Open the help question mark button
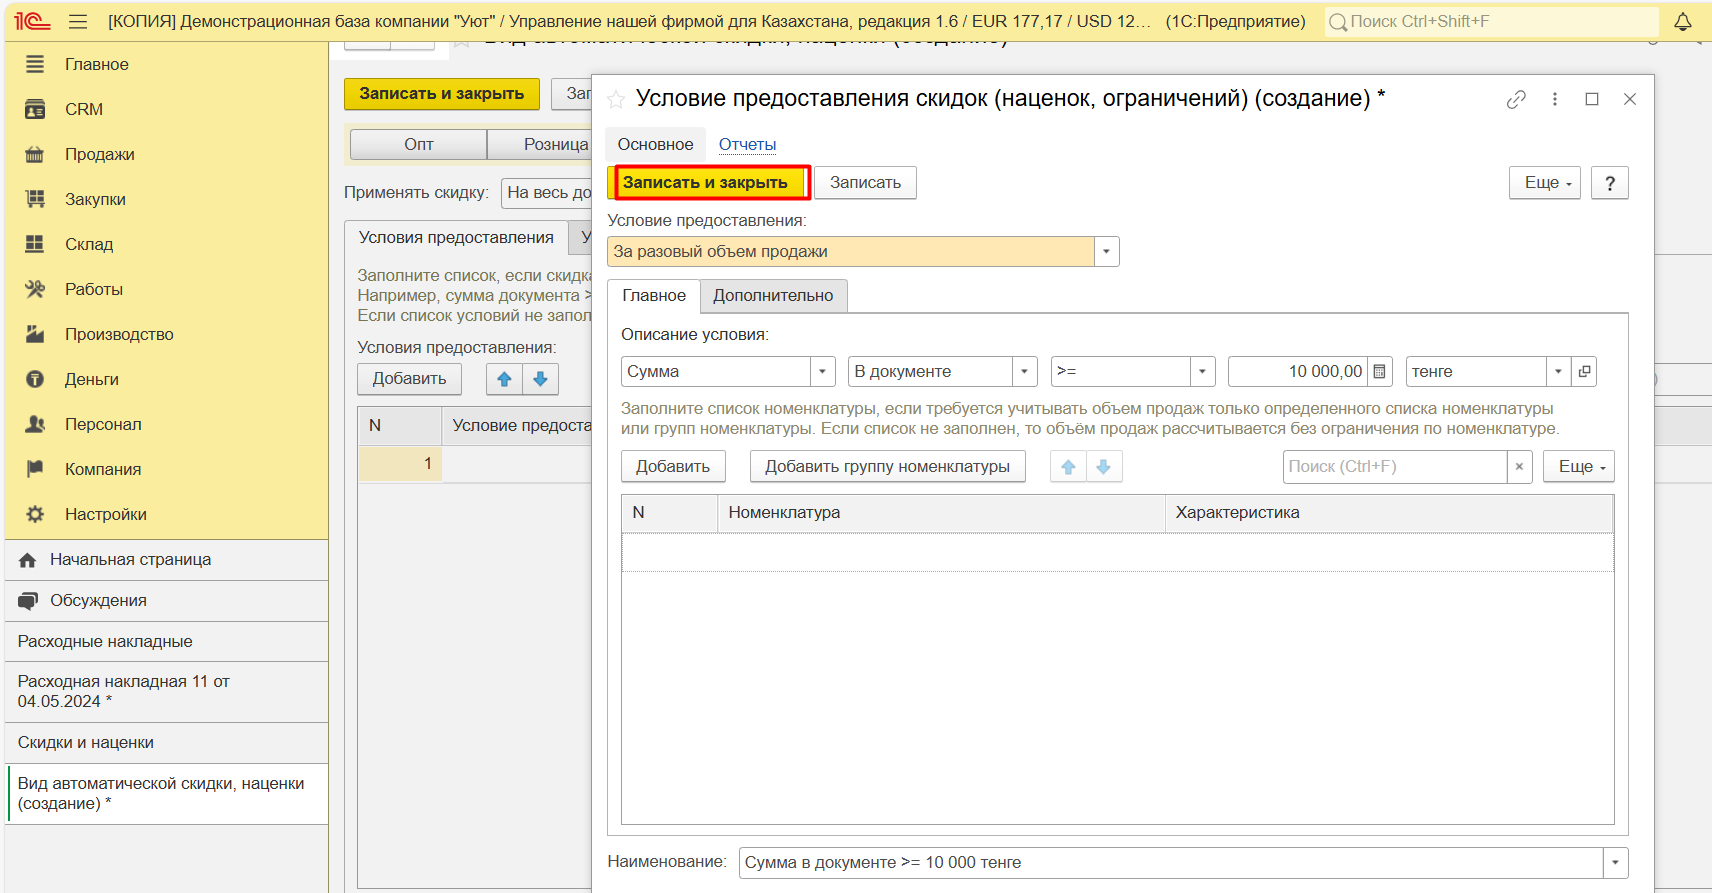1712x893 pixels. coord(1609,183)
